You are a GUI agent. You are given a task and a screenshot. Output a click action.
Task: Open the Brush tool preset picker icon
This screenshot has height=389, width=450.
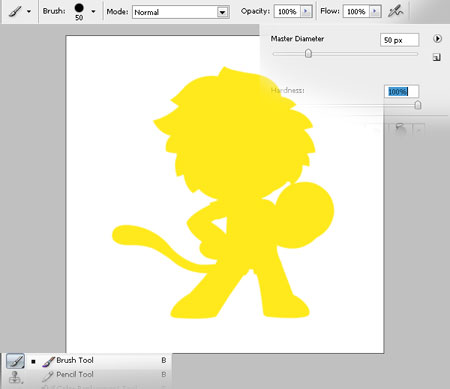point(15,11)
